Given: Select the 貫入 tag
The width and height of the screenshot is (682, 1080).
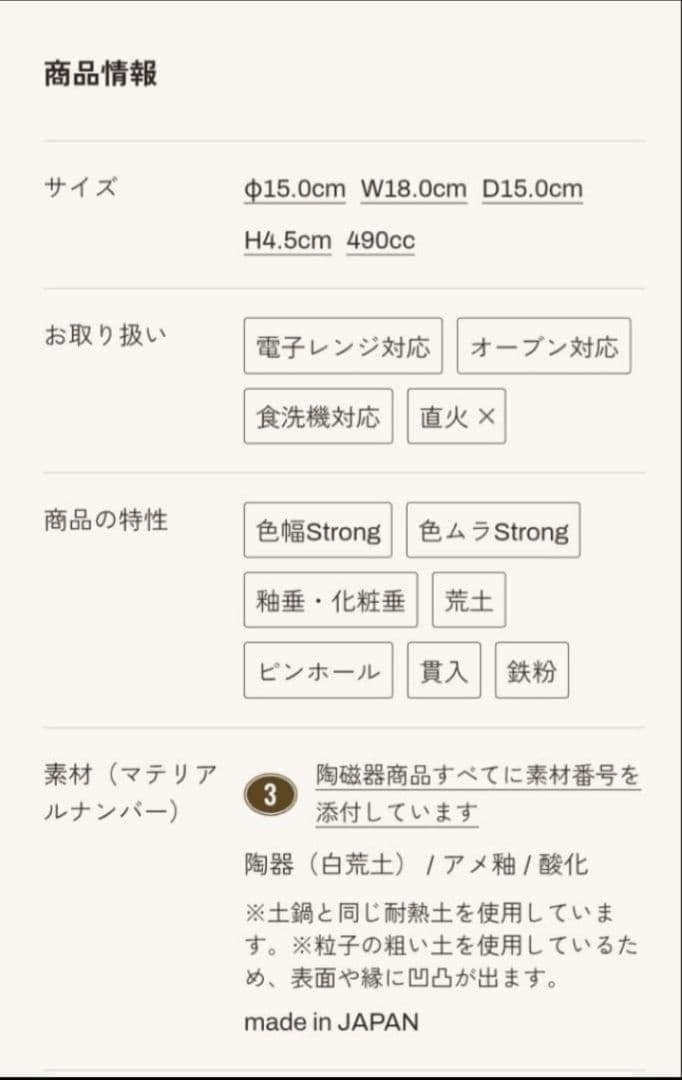Looking at the screenshot, I should 444,670.
